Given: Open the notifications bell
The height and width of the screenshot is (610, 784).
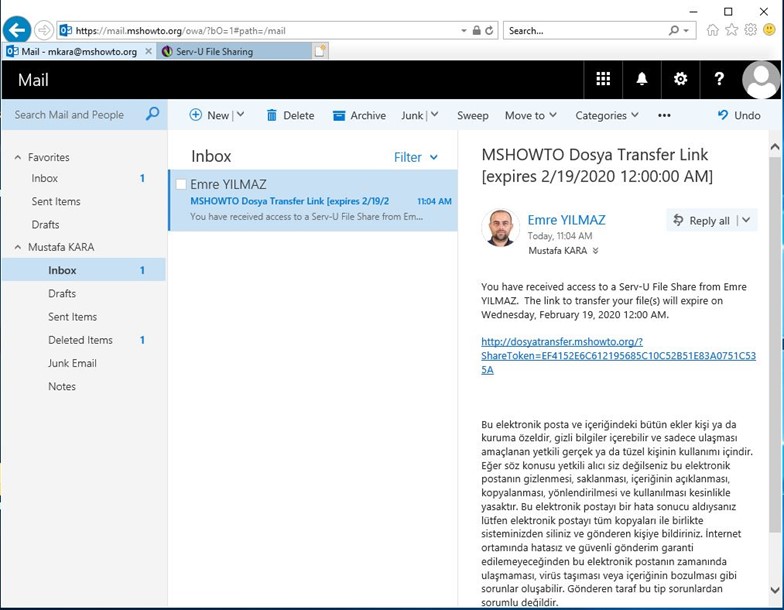Looking at the screenshot, I should [x=642, y=79].
